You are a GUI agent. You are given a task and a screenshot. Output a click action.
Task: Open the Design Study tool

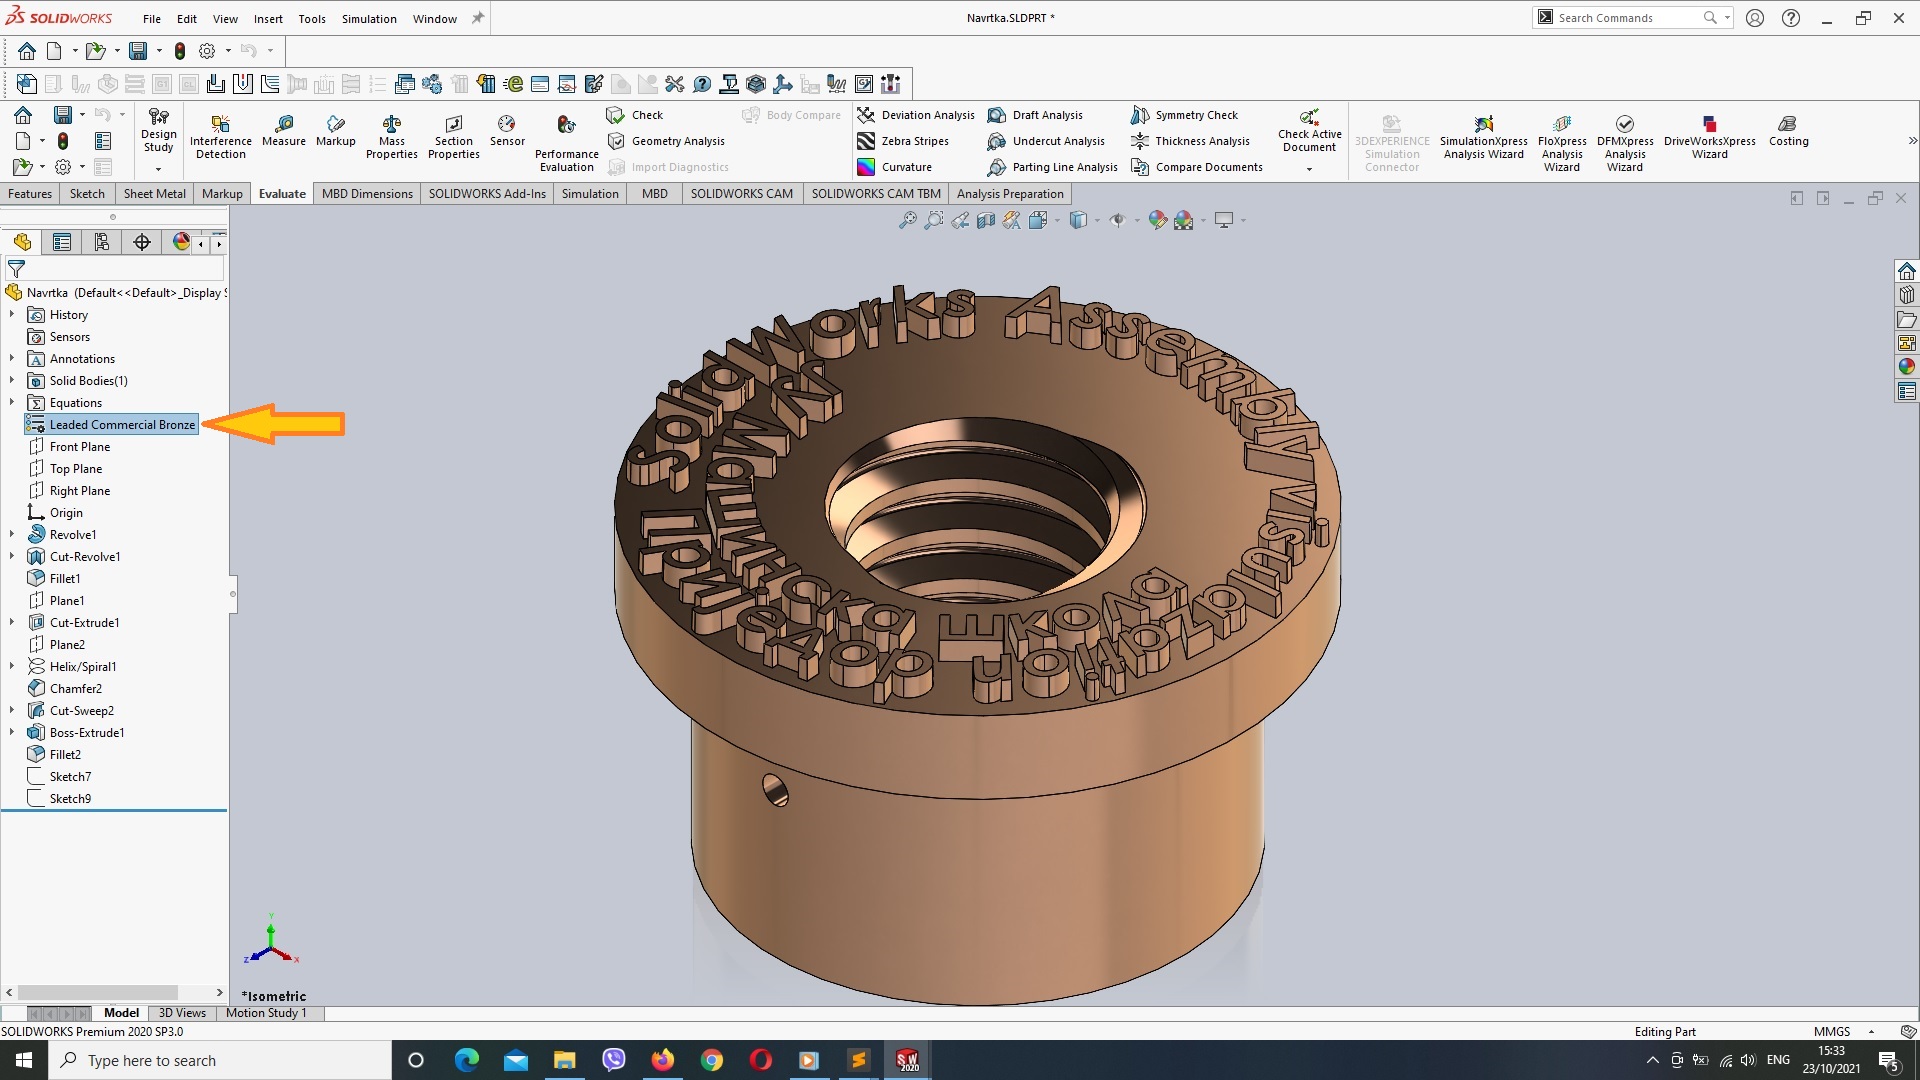158,132
